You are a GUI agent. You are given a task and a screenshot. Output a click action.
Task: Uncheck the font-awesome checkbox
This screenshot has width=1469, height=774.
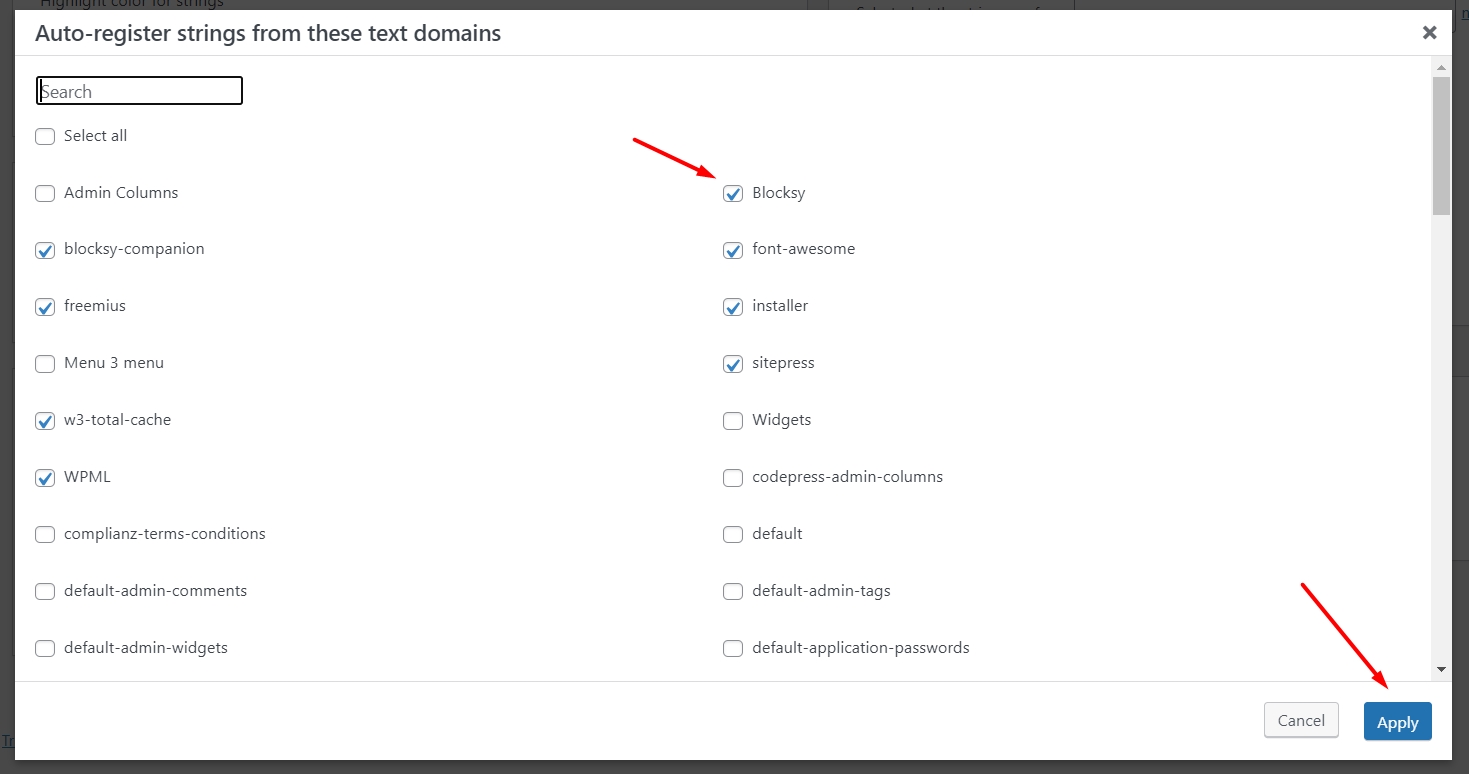point(733,250)
